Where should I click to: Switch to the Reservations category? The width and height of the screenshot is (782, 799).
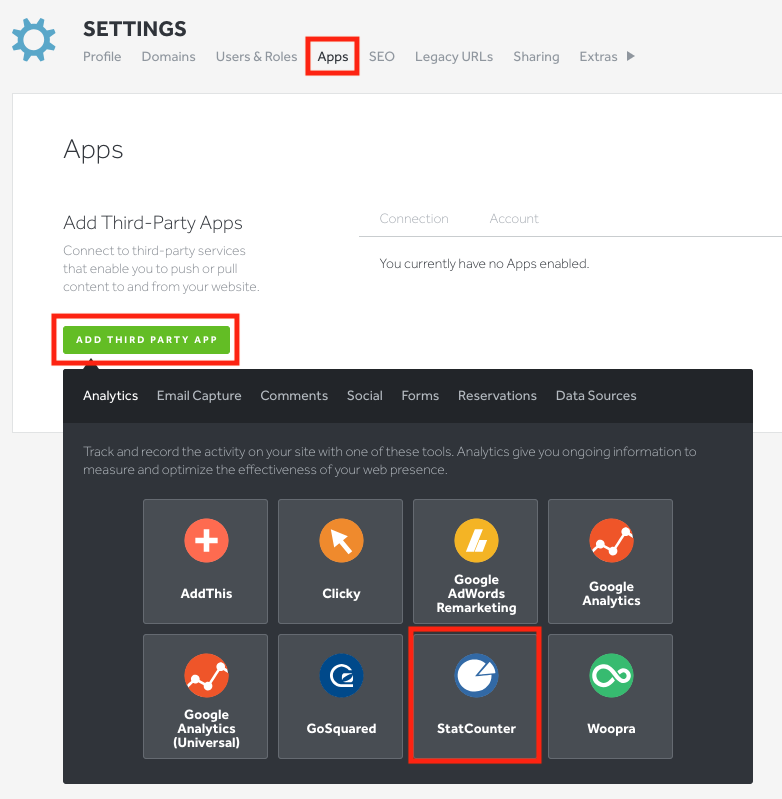497,396
